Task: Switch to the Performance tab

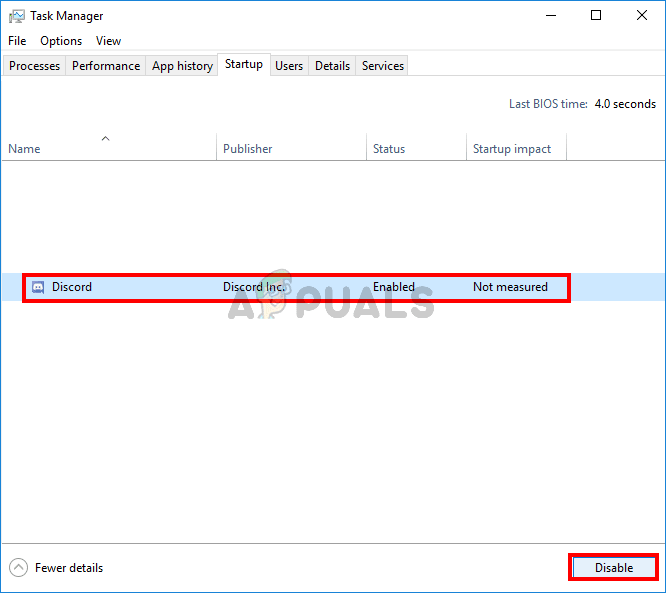Action: click(106, 66)
